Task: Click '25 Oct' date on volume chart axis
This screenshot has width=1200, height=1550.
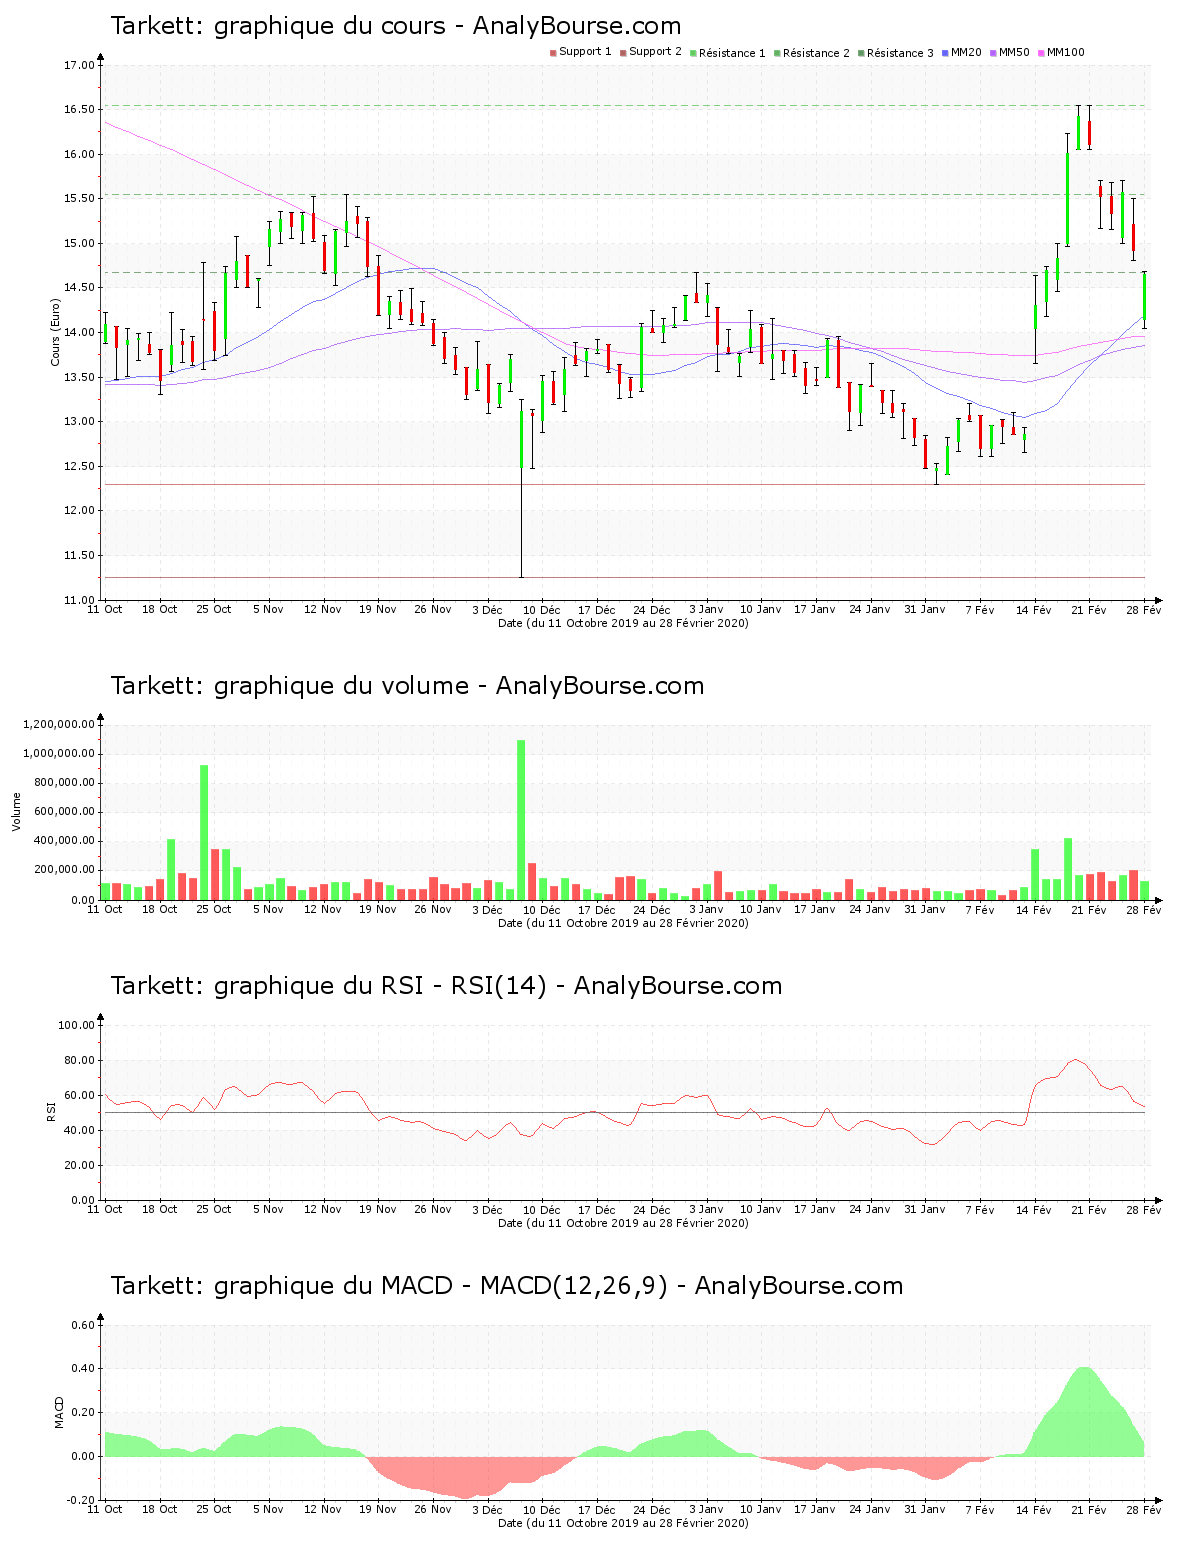Action: coord(214,910)
